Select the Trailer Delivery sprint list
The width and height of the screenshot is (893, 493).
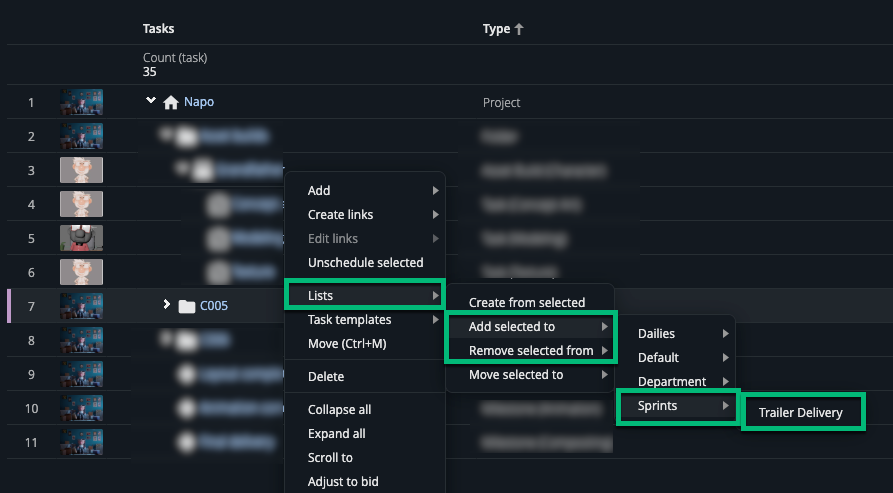tap(801, 413)
